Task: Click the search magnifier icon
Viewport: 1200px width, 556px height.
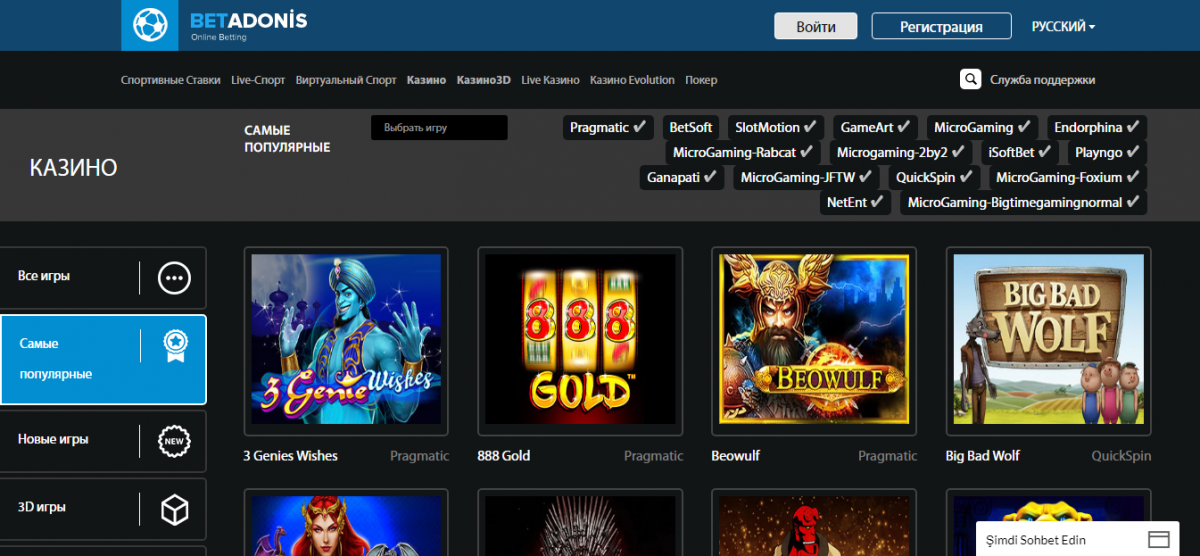Action: pos(970,80)
